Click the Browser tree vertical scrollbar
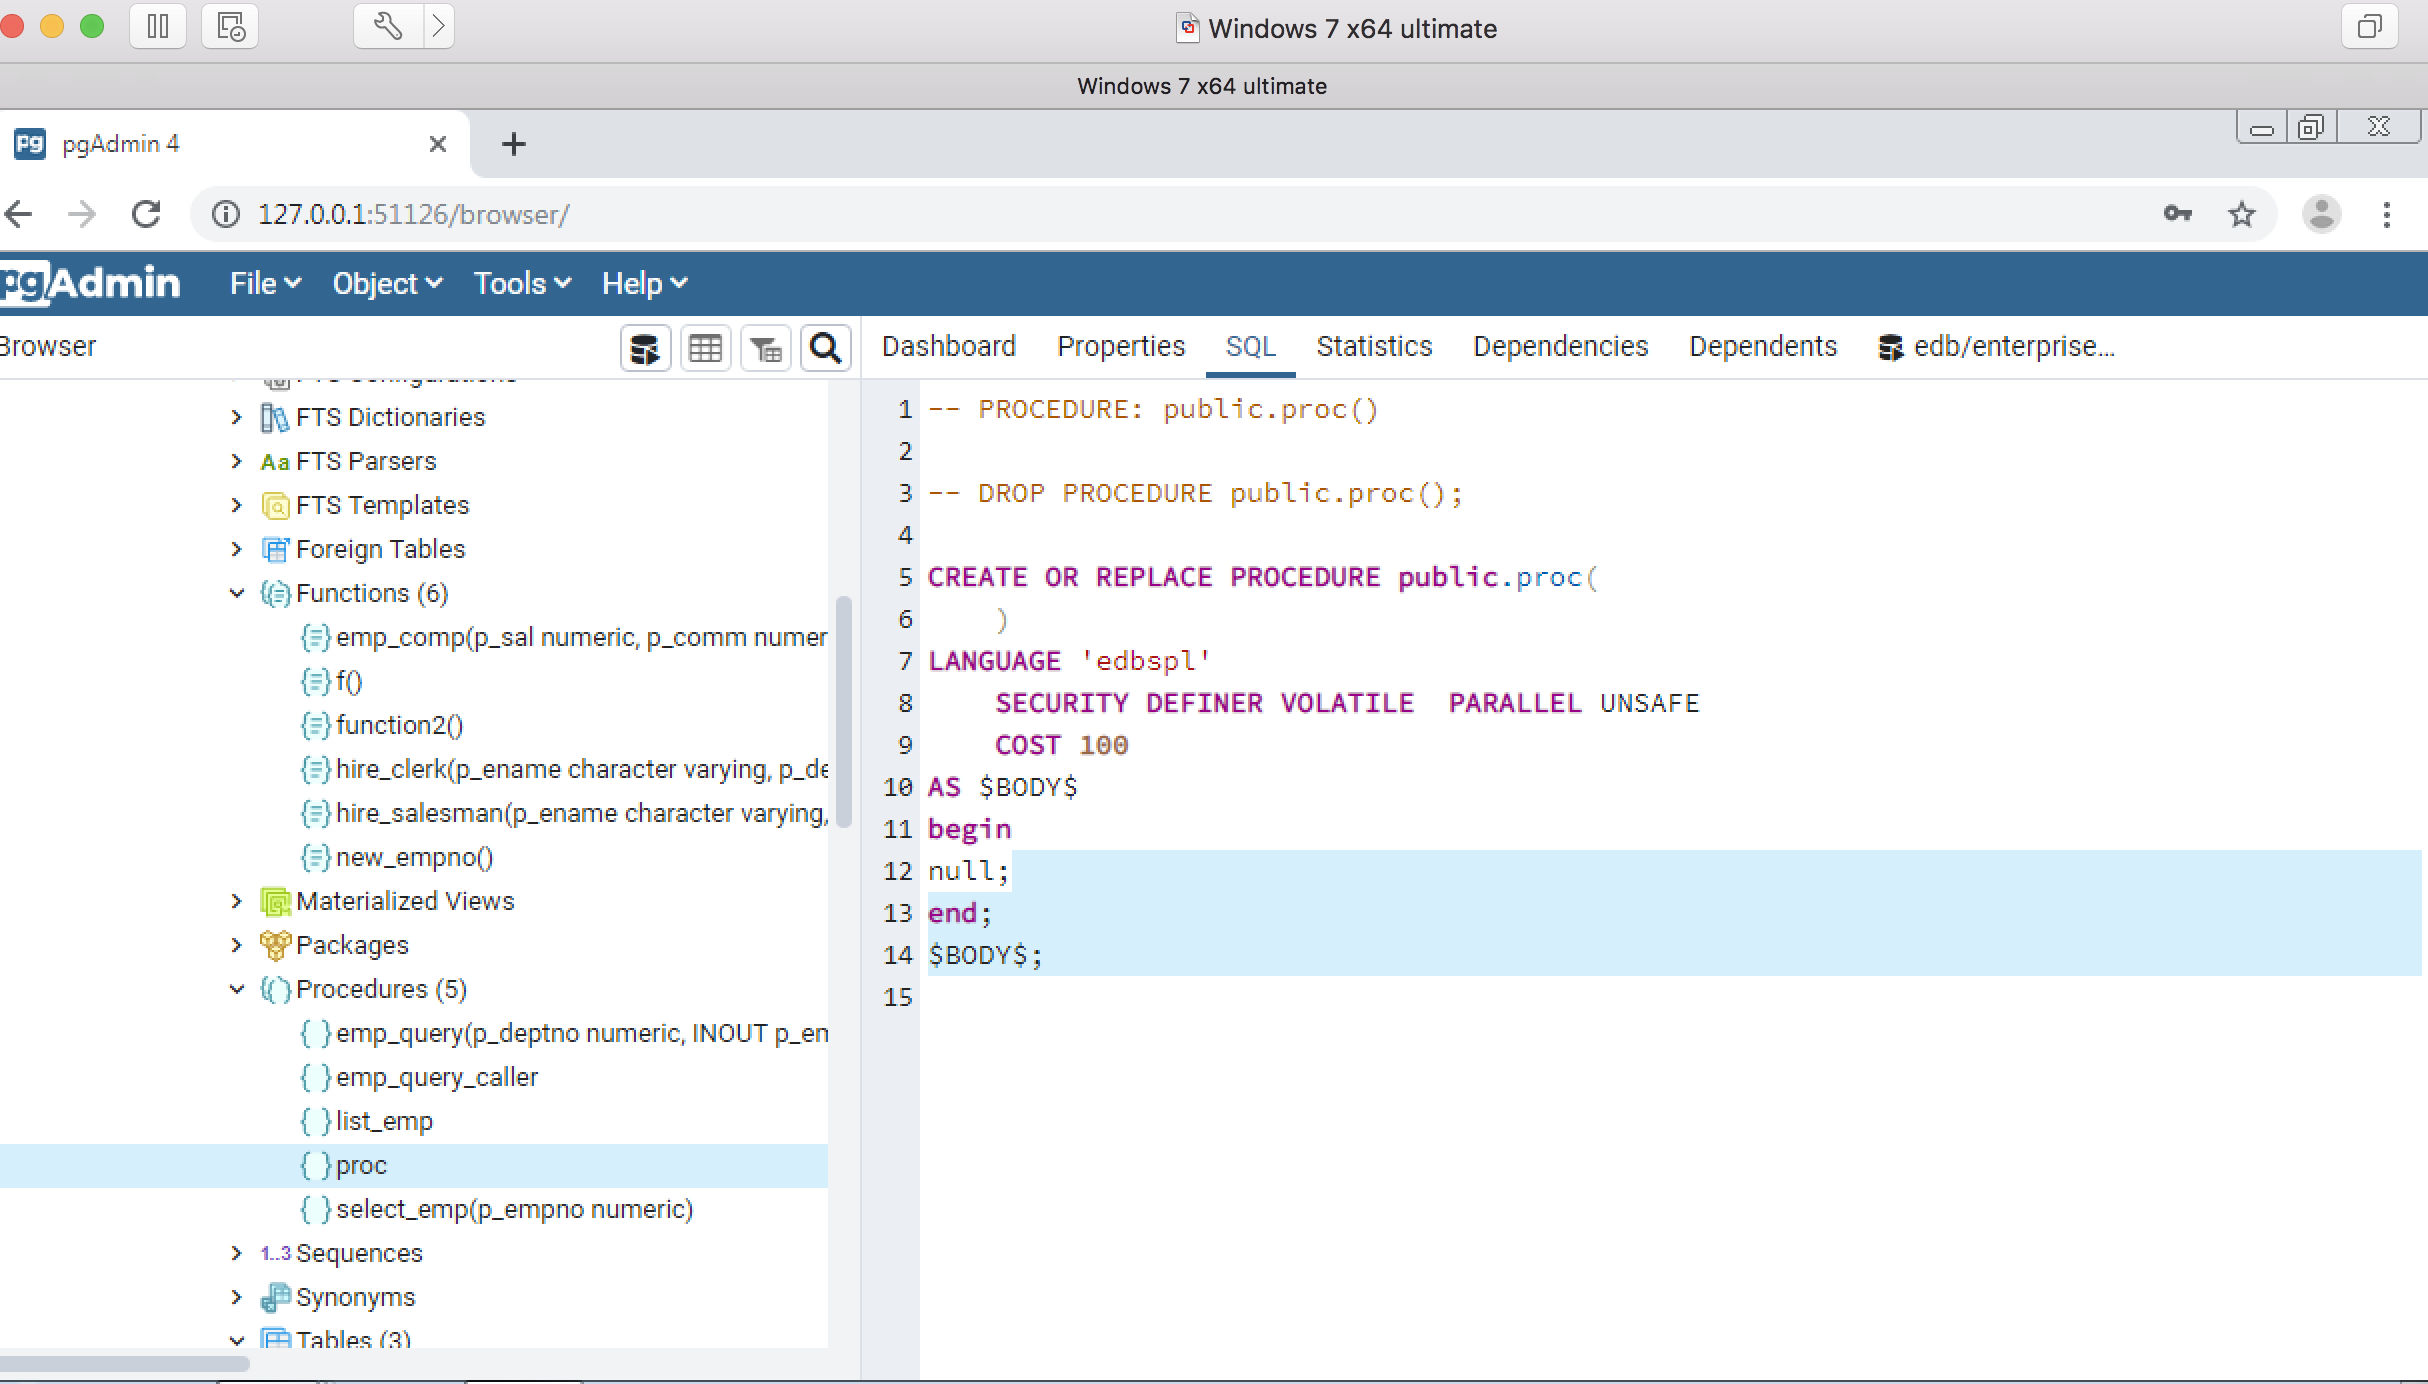 tap(843, 712)
